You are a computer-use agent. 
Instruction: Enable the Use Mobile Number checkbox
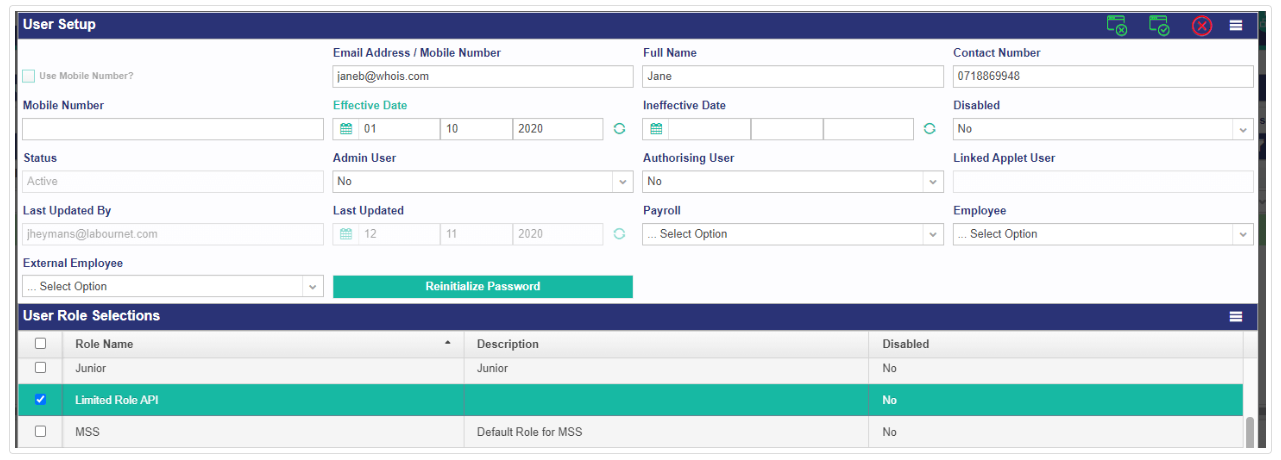(x=29, y=76)
